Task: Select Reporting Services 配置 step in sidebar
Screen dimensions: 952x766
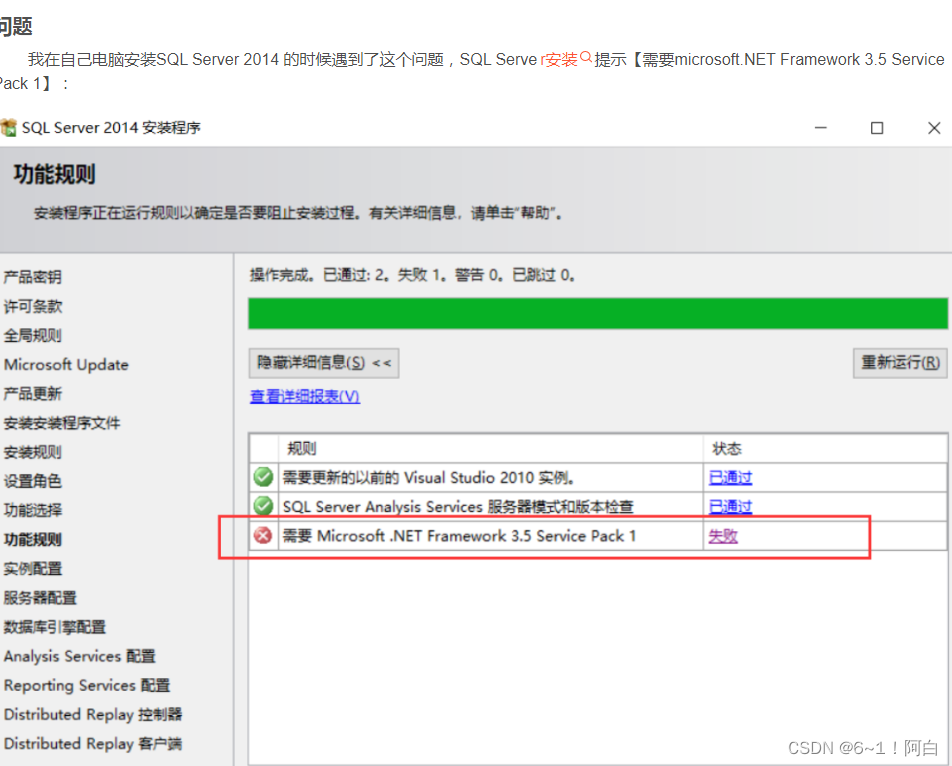Action: (87, 685)
